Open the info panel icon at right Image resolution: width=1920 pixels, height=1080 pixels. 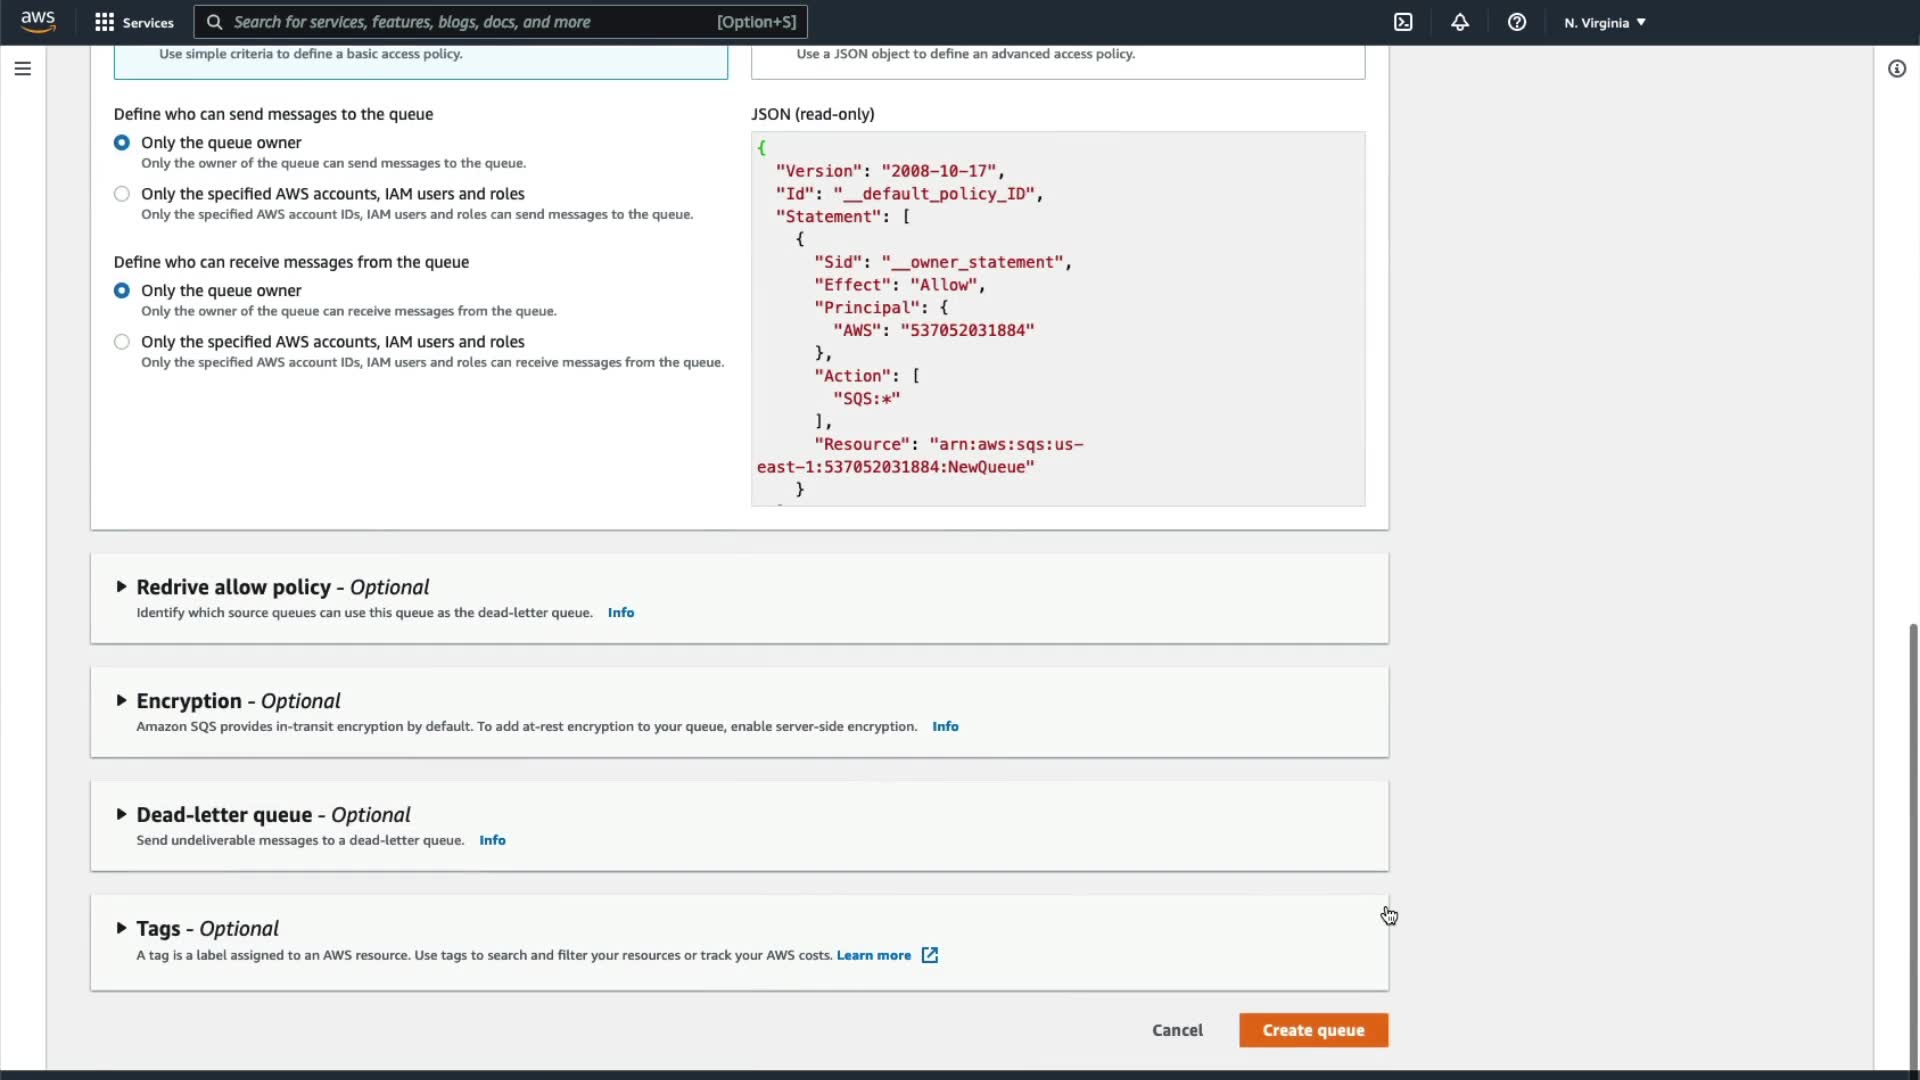click(1896, 69)
